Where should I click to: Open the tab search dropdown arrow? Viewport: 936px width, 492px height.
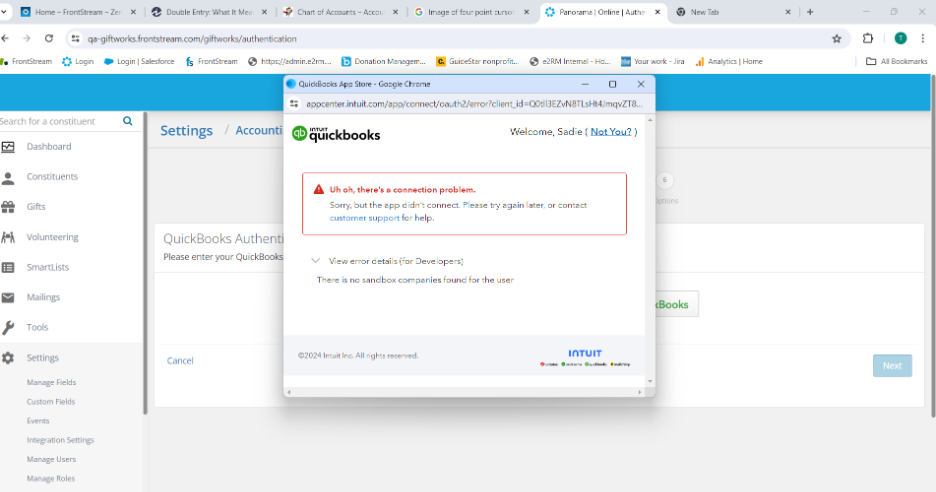coord(4,12)
